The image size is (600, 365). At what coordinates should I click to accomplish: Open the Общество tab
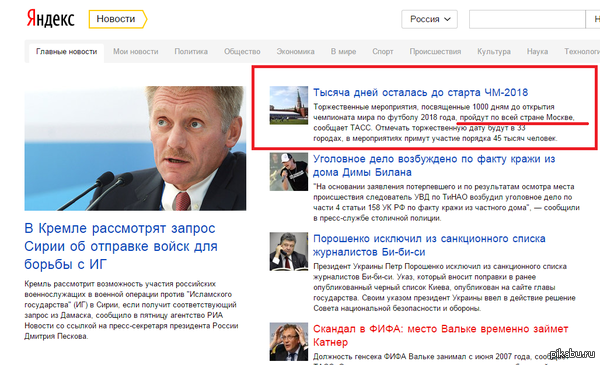pos(242,52)
